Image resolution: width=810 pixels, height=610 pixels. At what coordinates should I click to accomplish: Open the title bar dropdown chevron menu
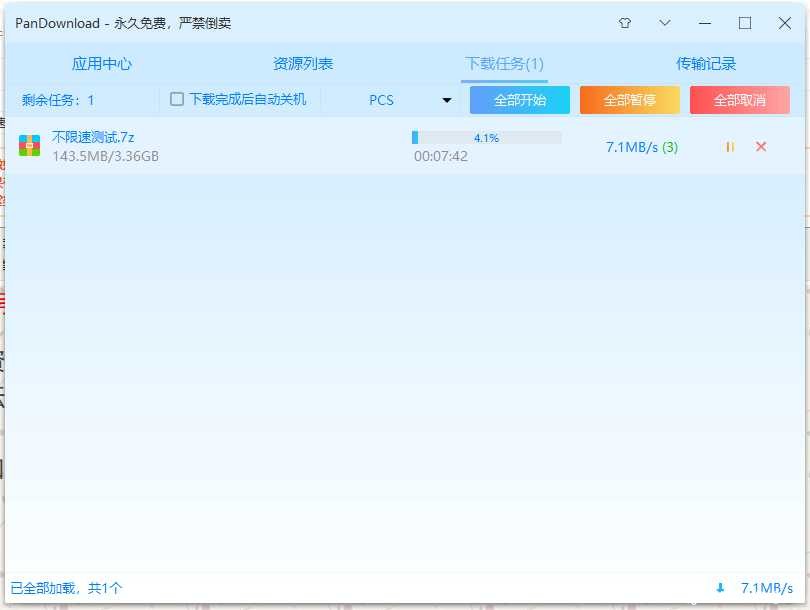(665, 23)
